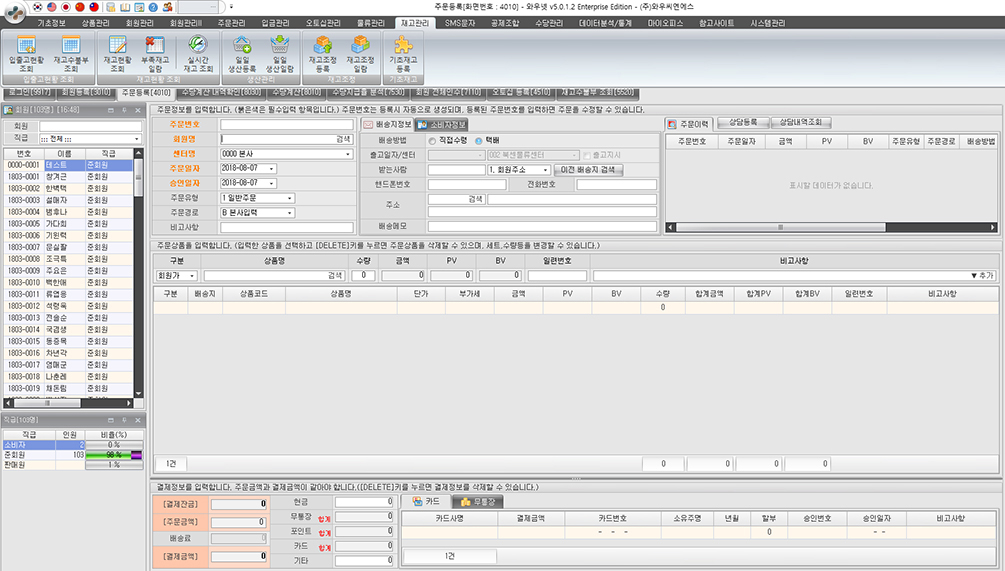Click 검색 button in 주소 field
1005x571 pixels.
coord(475,199)
